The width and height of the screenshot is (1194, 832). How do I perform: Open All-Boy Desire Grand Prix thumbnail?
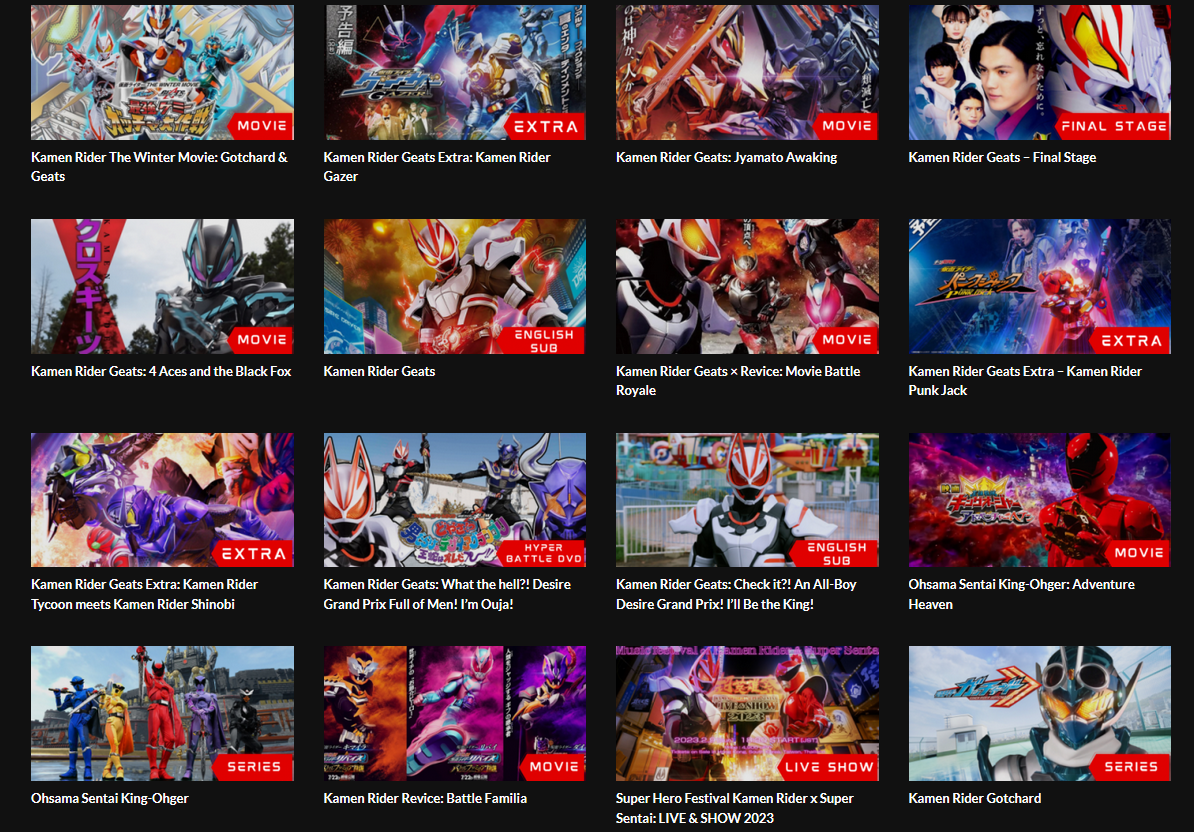click(747, 500)
